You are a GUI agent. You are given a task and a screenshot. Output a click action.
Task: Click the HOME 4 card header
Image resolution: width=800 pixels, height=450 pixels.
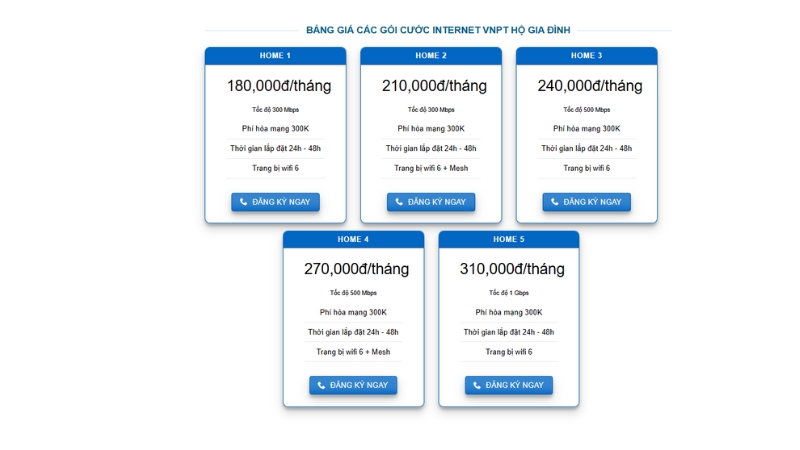354,239
